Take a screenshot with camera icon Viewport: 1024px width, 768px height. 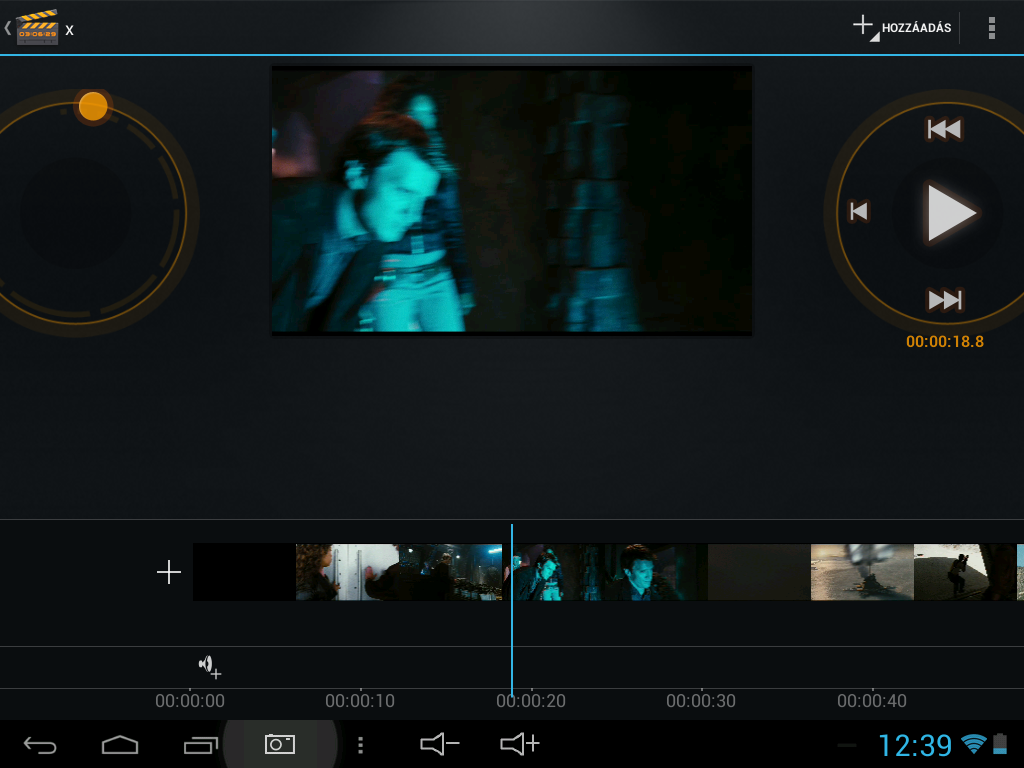click(280, 744)
